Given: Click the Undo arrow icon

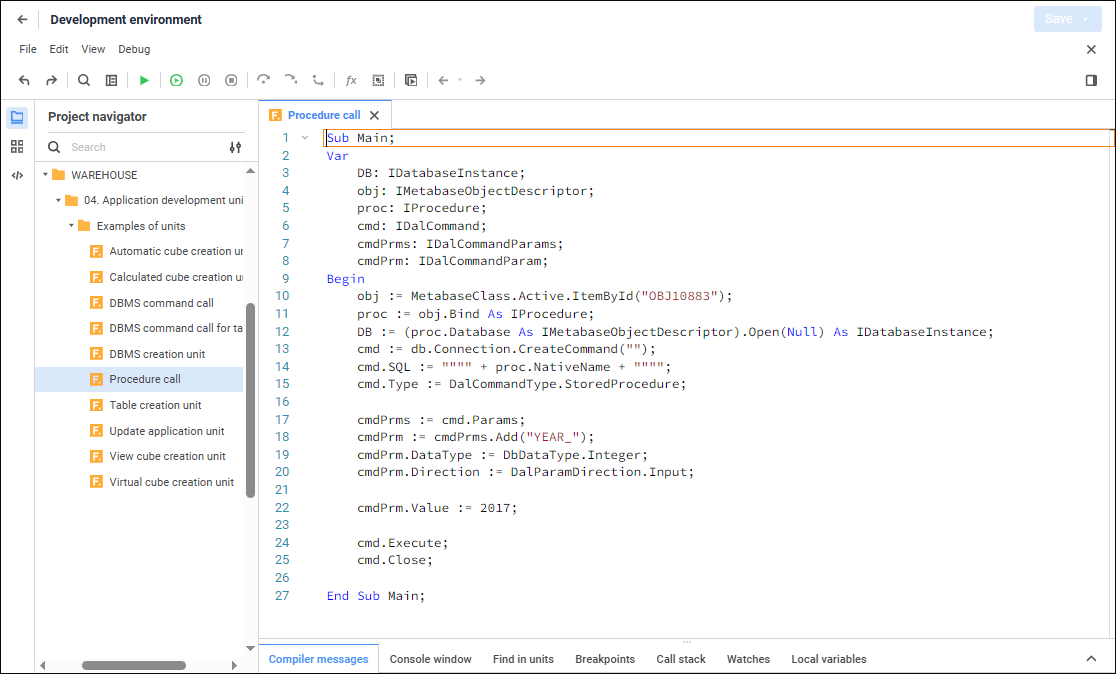Looking at the screenshot, I should click(24, 80).
